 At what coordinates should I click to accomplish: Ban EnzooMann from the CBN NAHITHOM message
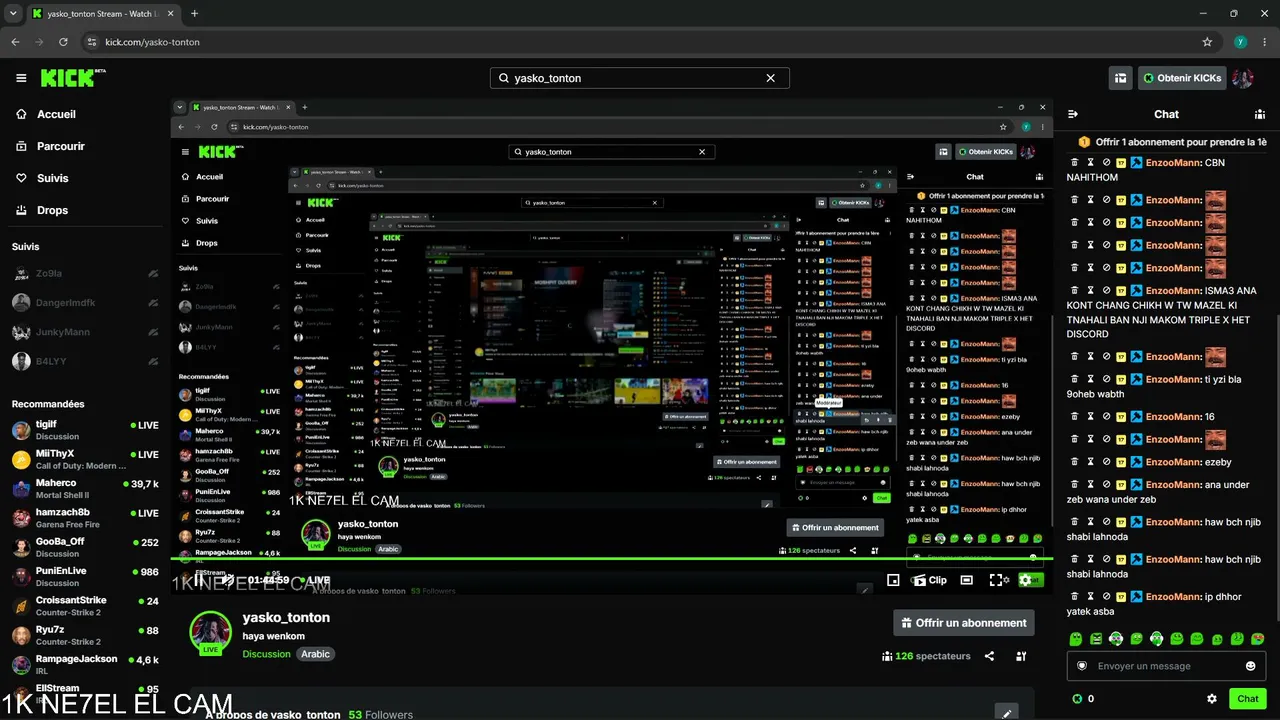tap(1106, 162)
